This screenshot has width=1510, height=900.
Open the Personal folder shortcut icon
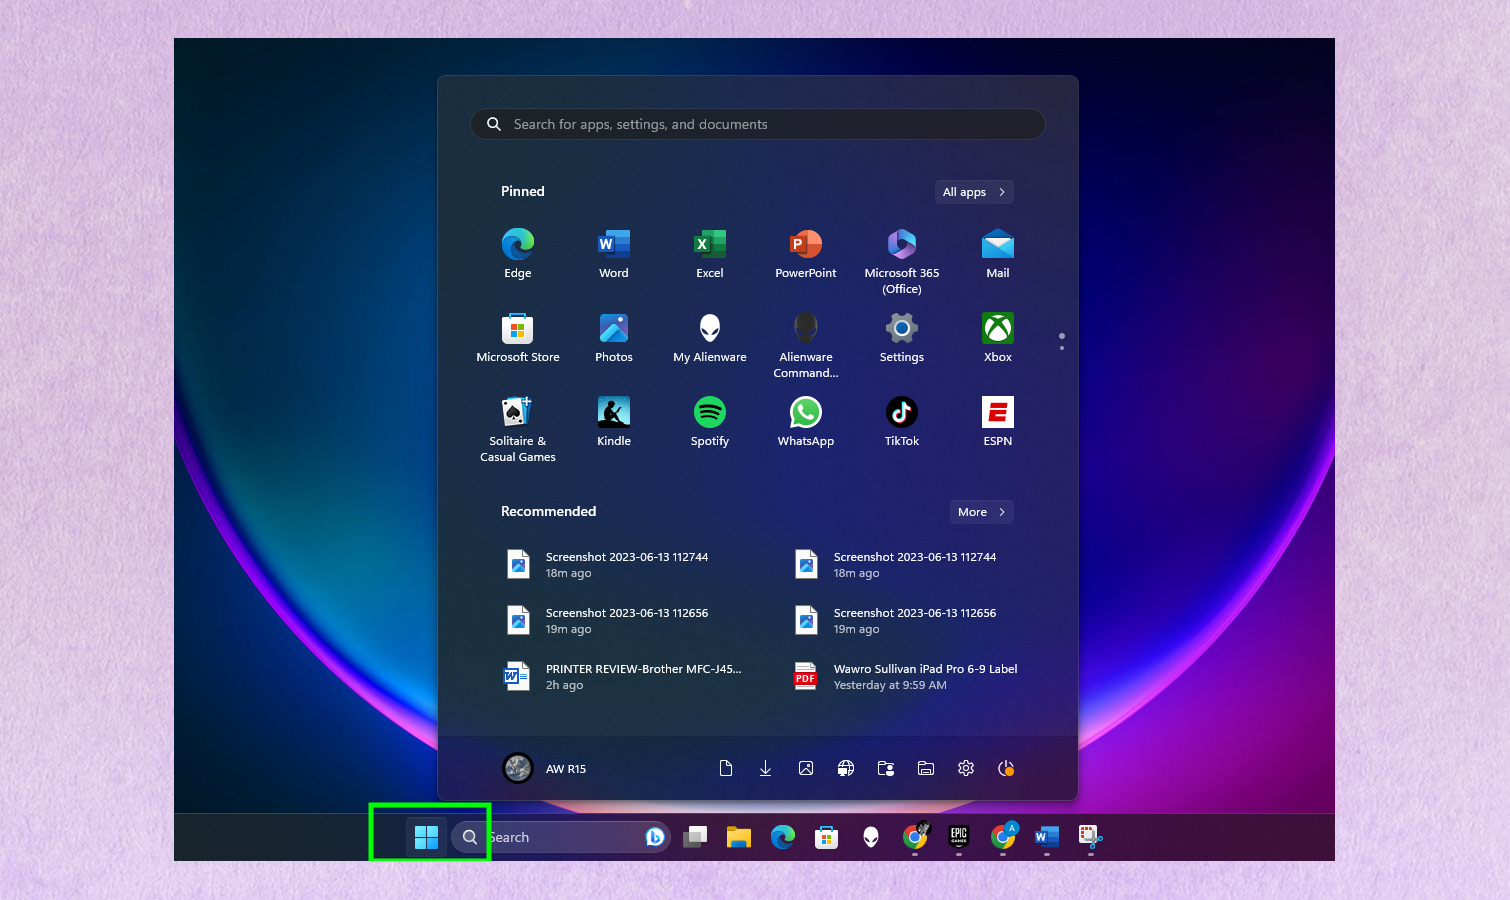click(886, 768)
